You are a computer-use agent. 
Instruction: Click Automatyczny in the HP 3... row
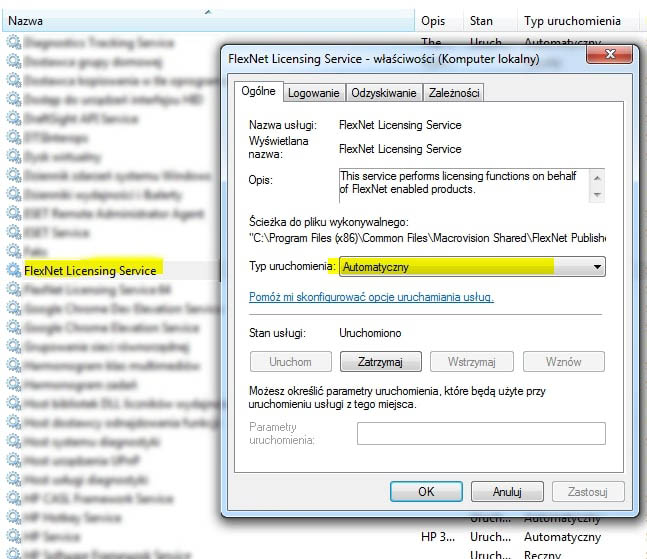[x=562, y=537]
